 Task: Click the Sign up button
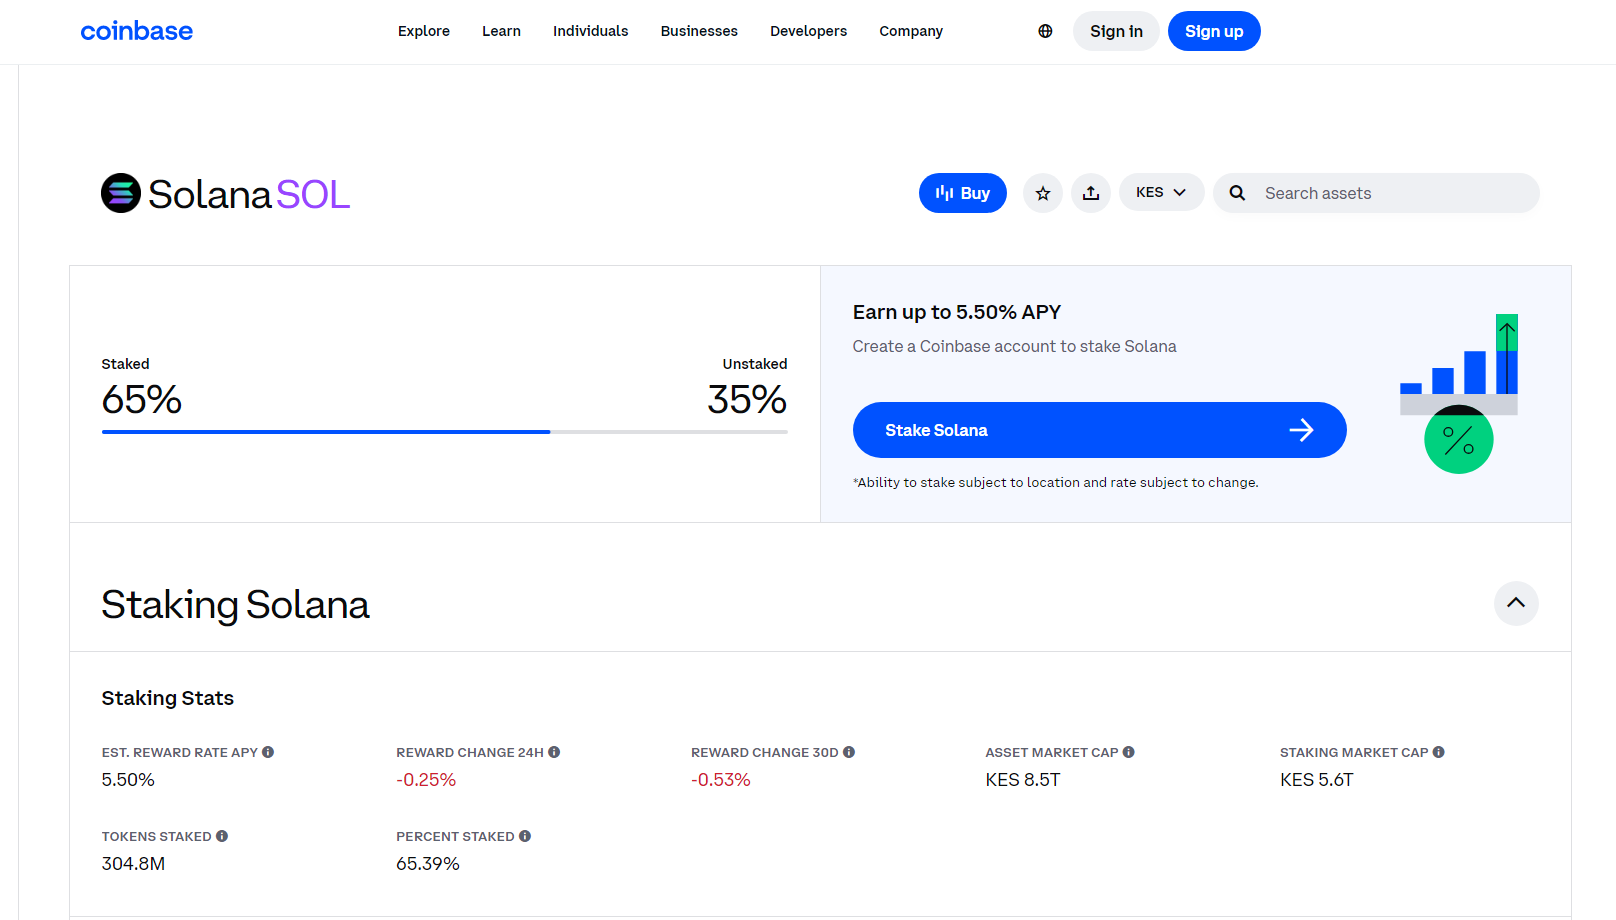1214,31
